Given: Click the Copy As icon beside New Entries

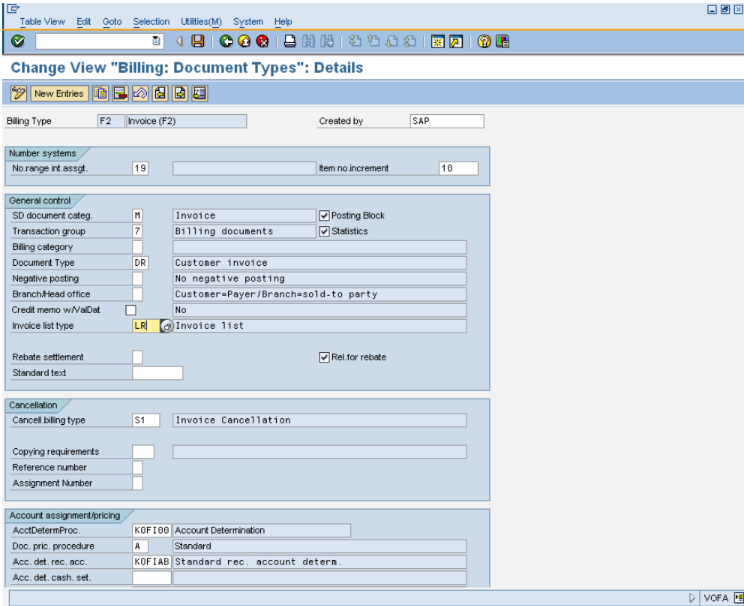Looking at the screenshot, I should pos(101,93).
